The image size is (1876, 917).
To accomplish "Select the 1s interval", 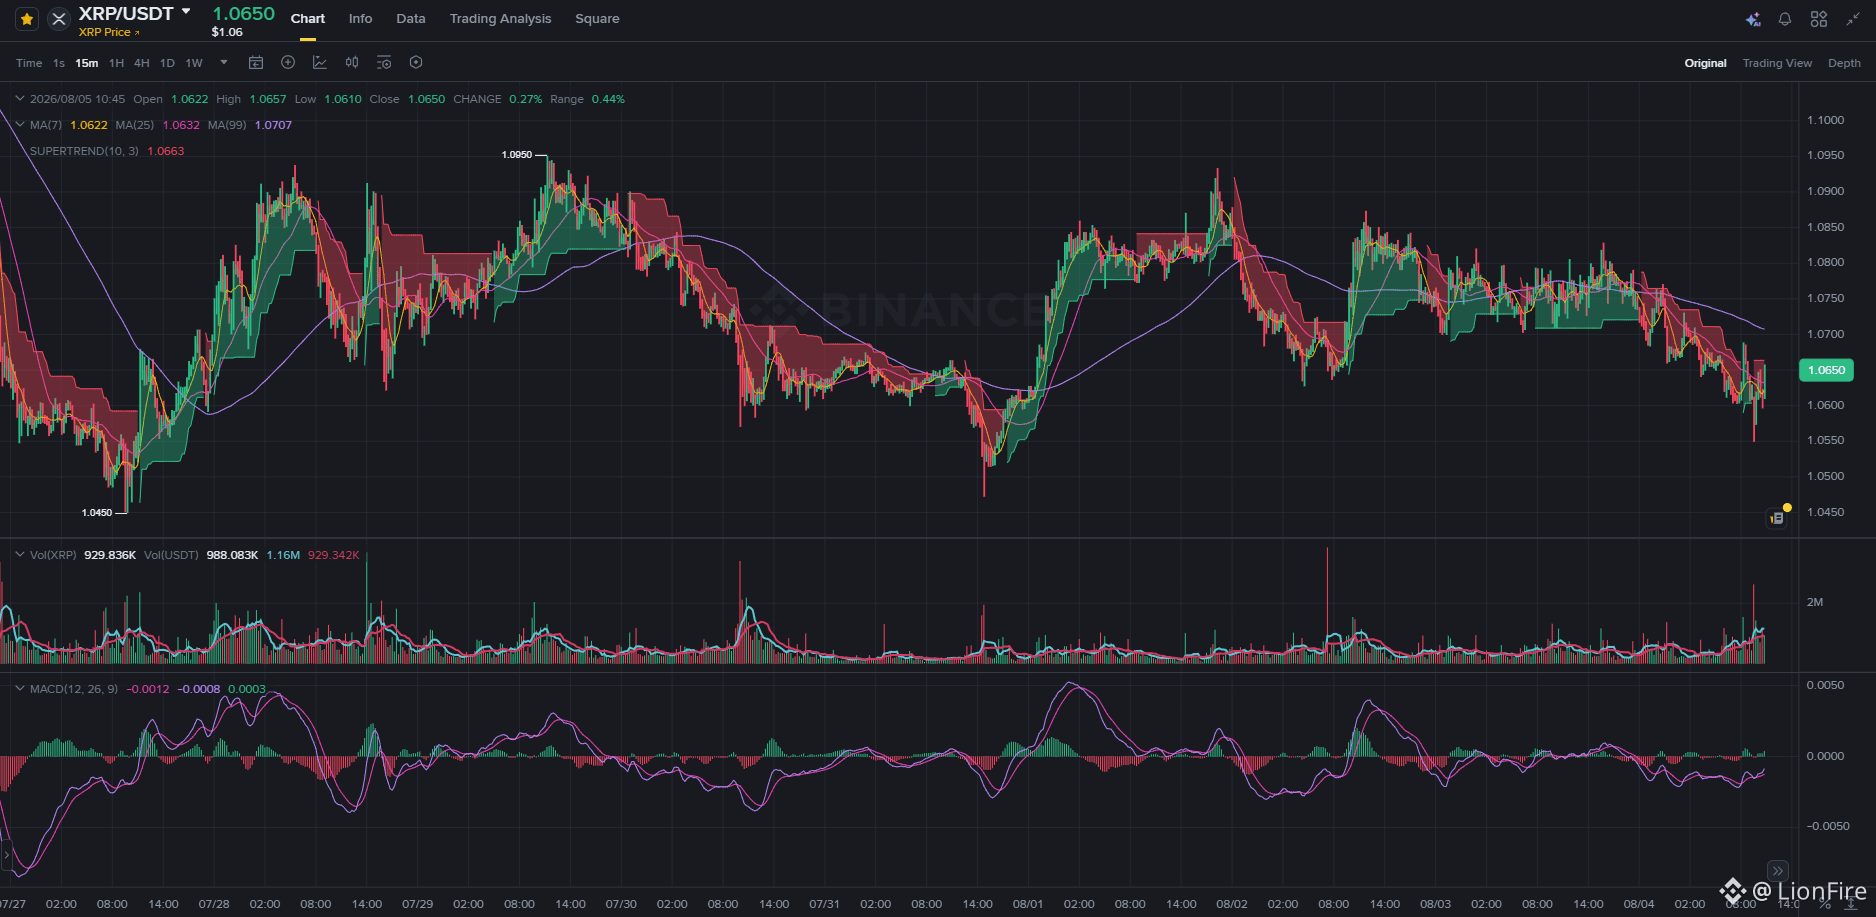I will 59,63.
